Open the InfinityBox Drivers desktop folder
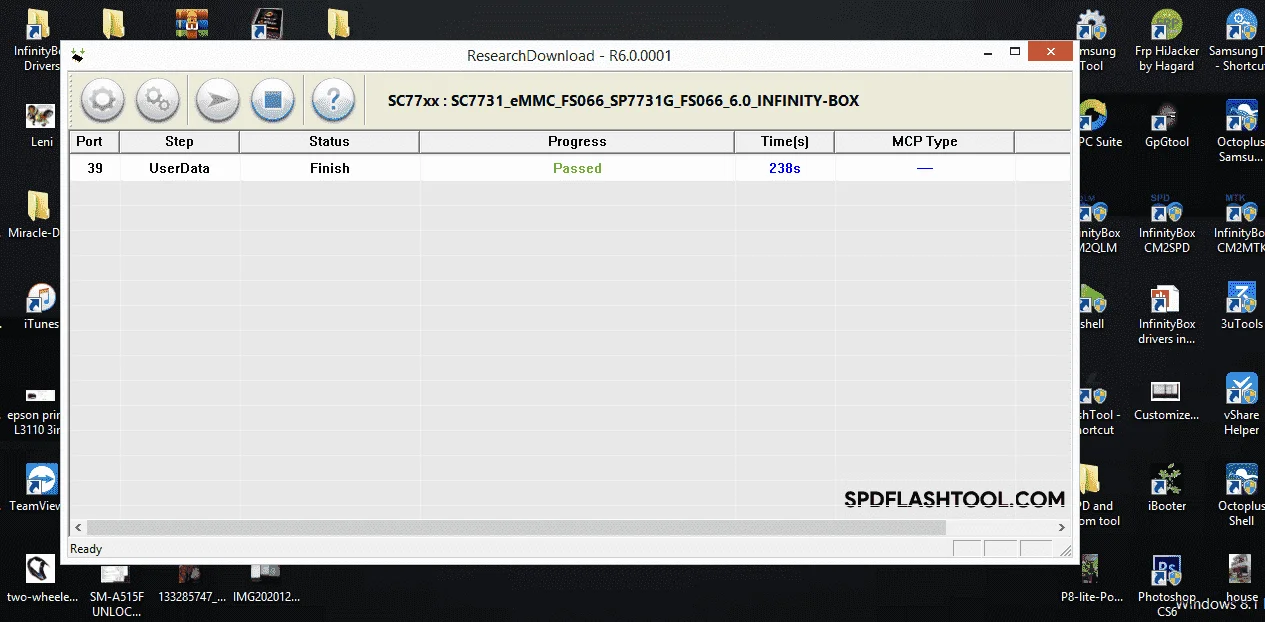The image size is (1265, 622). pos(38,41)
